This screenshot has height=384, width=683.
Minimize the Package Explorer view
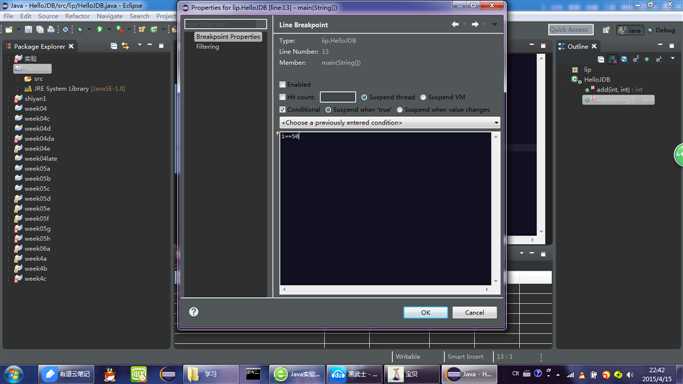(150, 45)
